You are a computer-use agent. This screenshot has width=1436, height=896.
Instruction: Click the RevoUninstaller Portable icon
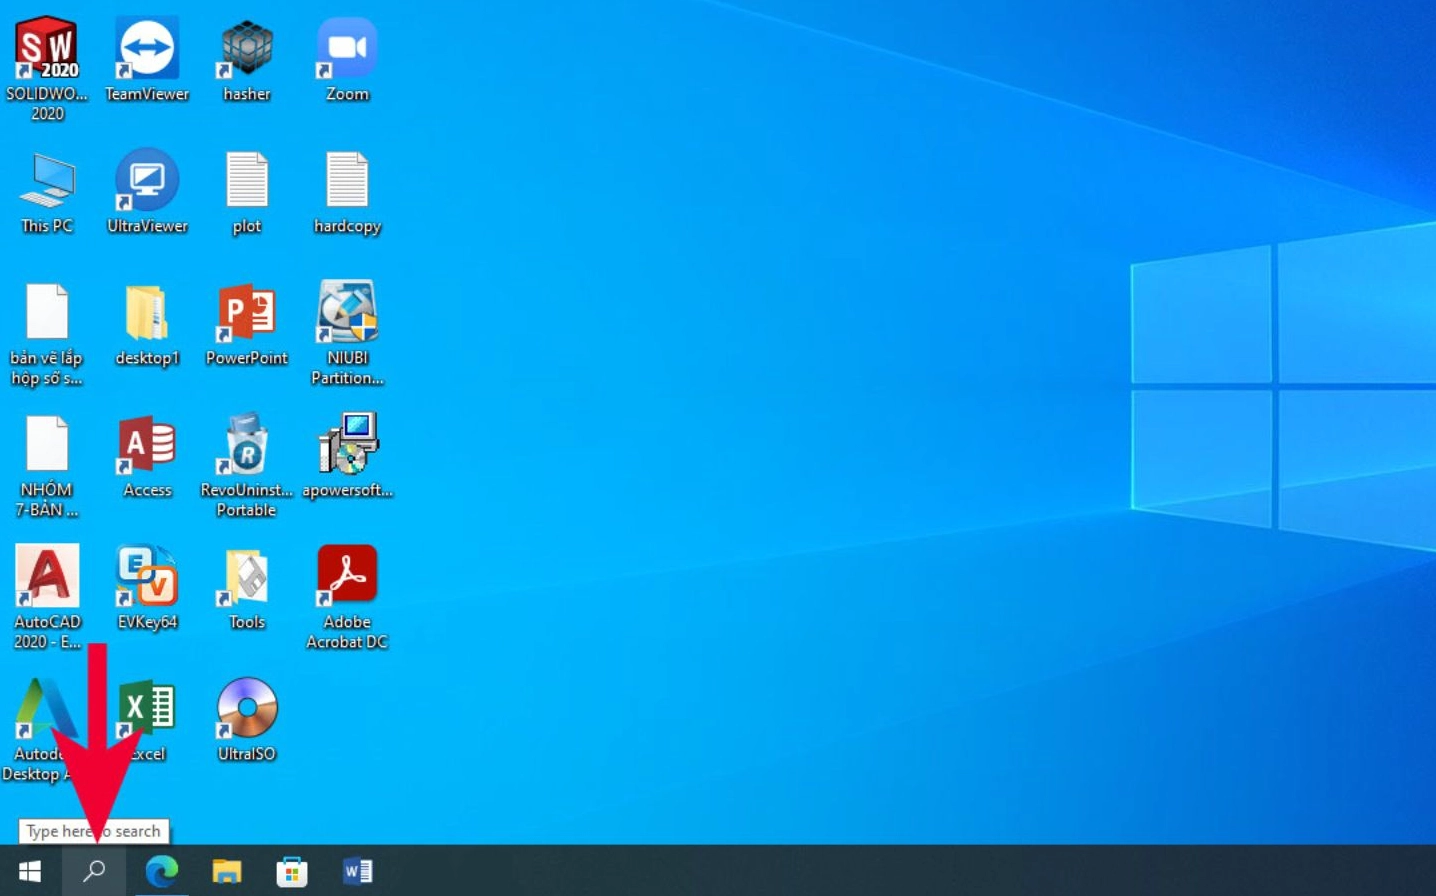click(x=246, y=444)
